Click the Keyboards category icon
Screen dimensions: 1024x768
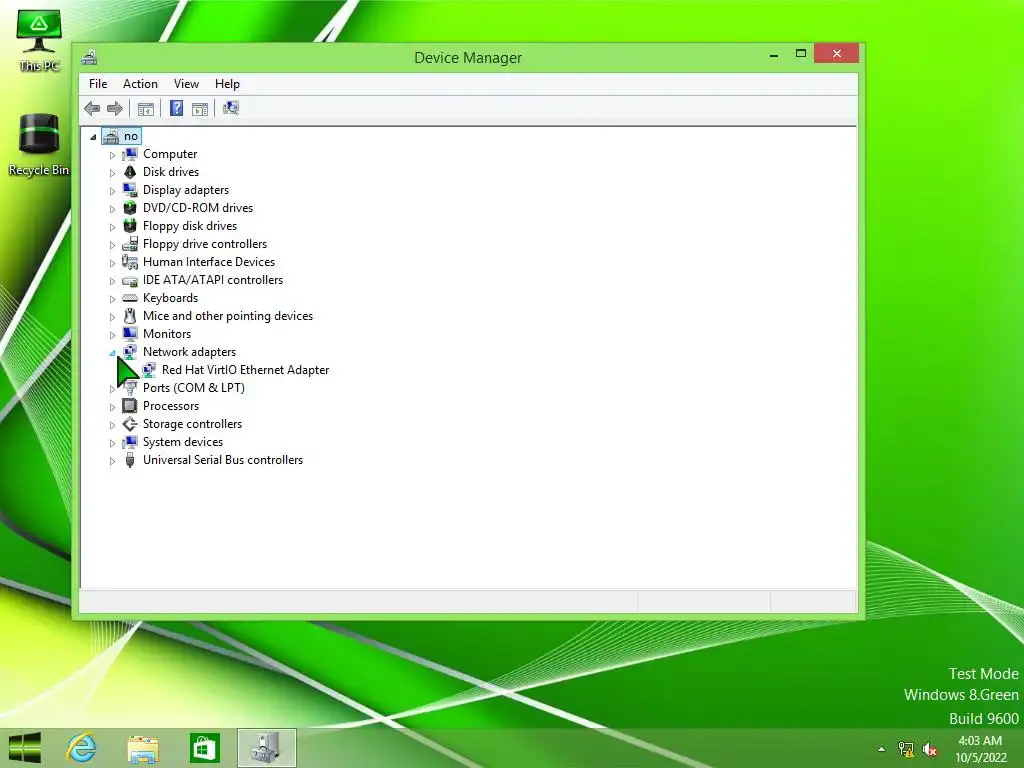click(x=130, y=298)
